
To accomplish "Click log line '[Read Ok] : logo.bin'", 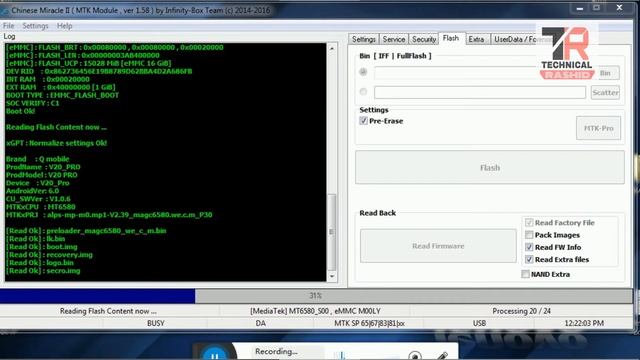I will tap(40, 262).
